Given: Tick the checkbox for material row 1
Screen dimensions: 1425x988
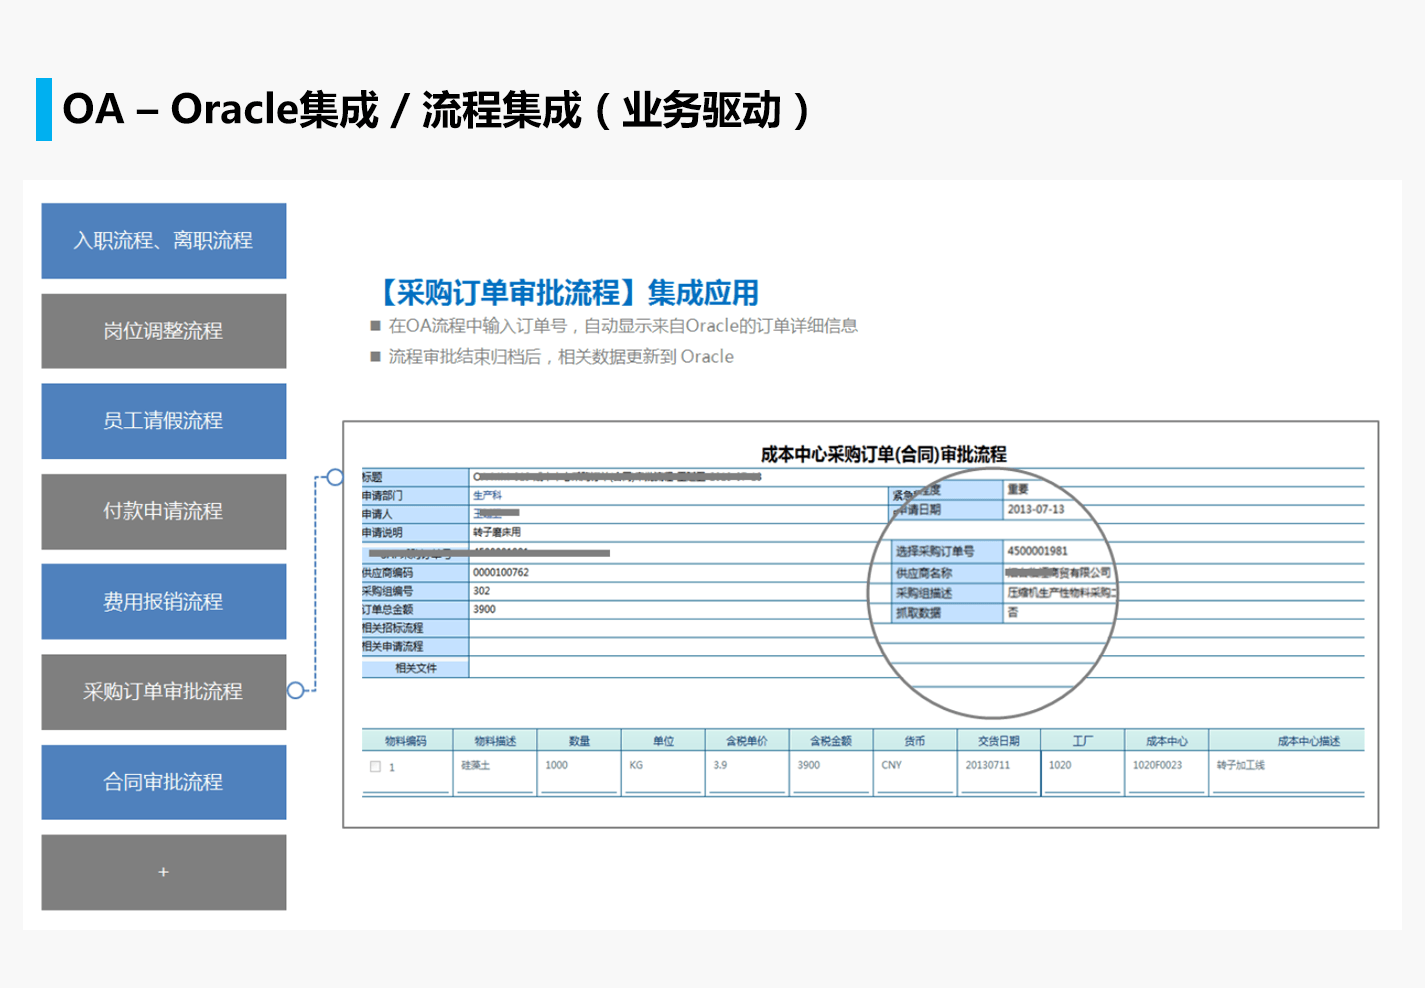Looking at the screenshot, I should 376,766.
